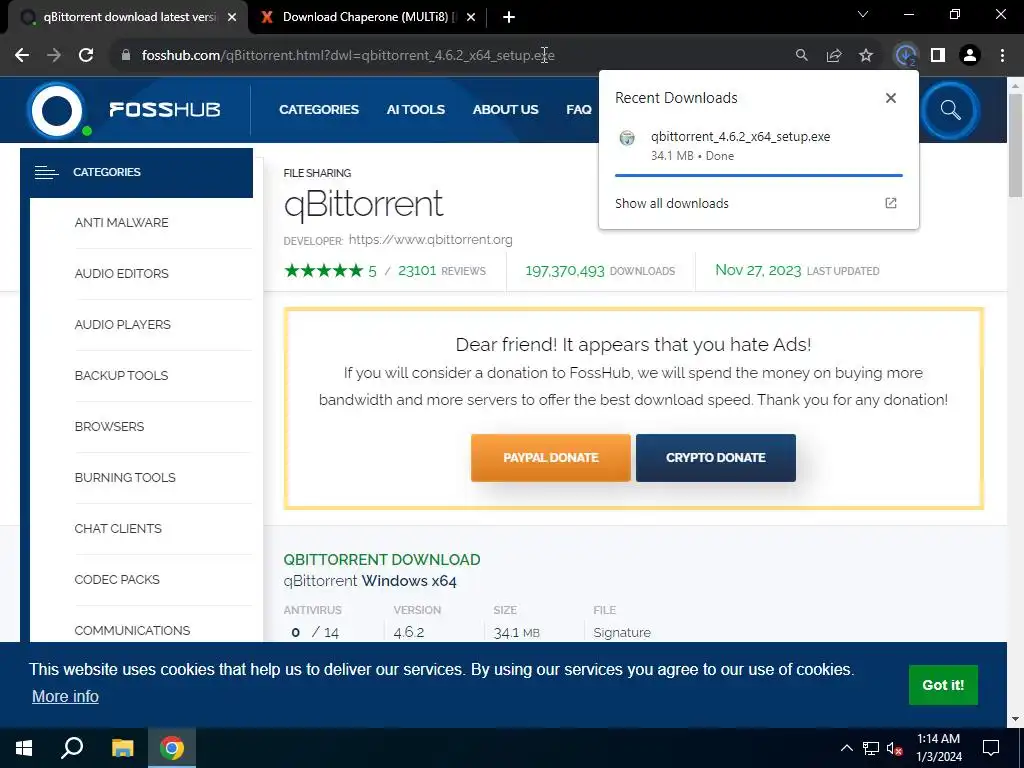Open tab search chevron in title bar
This screenshot has width=1024, height=768.
click(x=863, y=14)
